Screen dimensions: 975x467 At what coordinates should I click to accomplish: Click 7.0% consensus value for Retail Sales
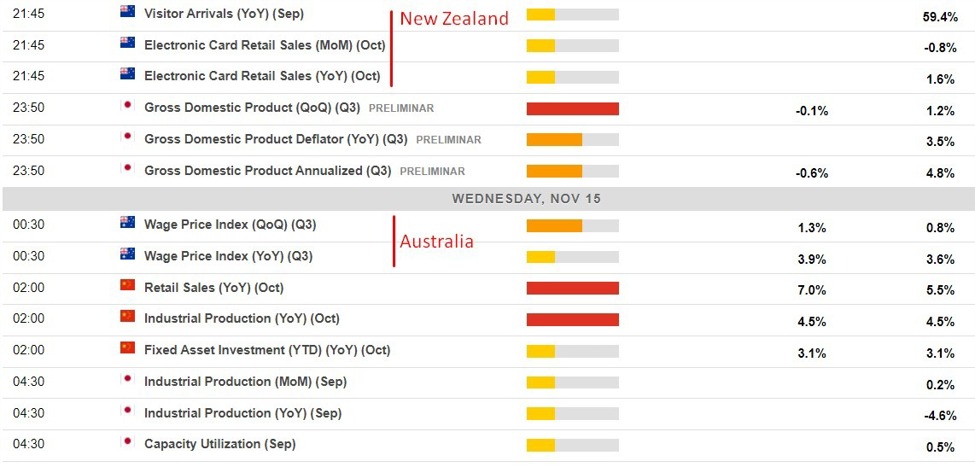[811, 290]
